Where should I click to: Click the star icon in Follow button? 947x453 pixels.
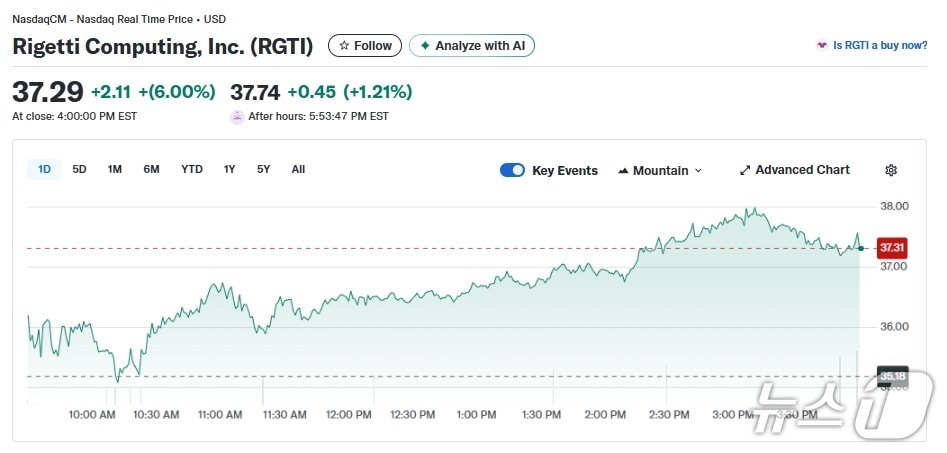pyautogui.click(x=344, y=46)
